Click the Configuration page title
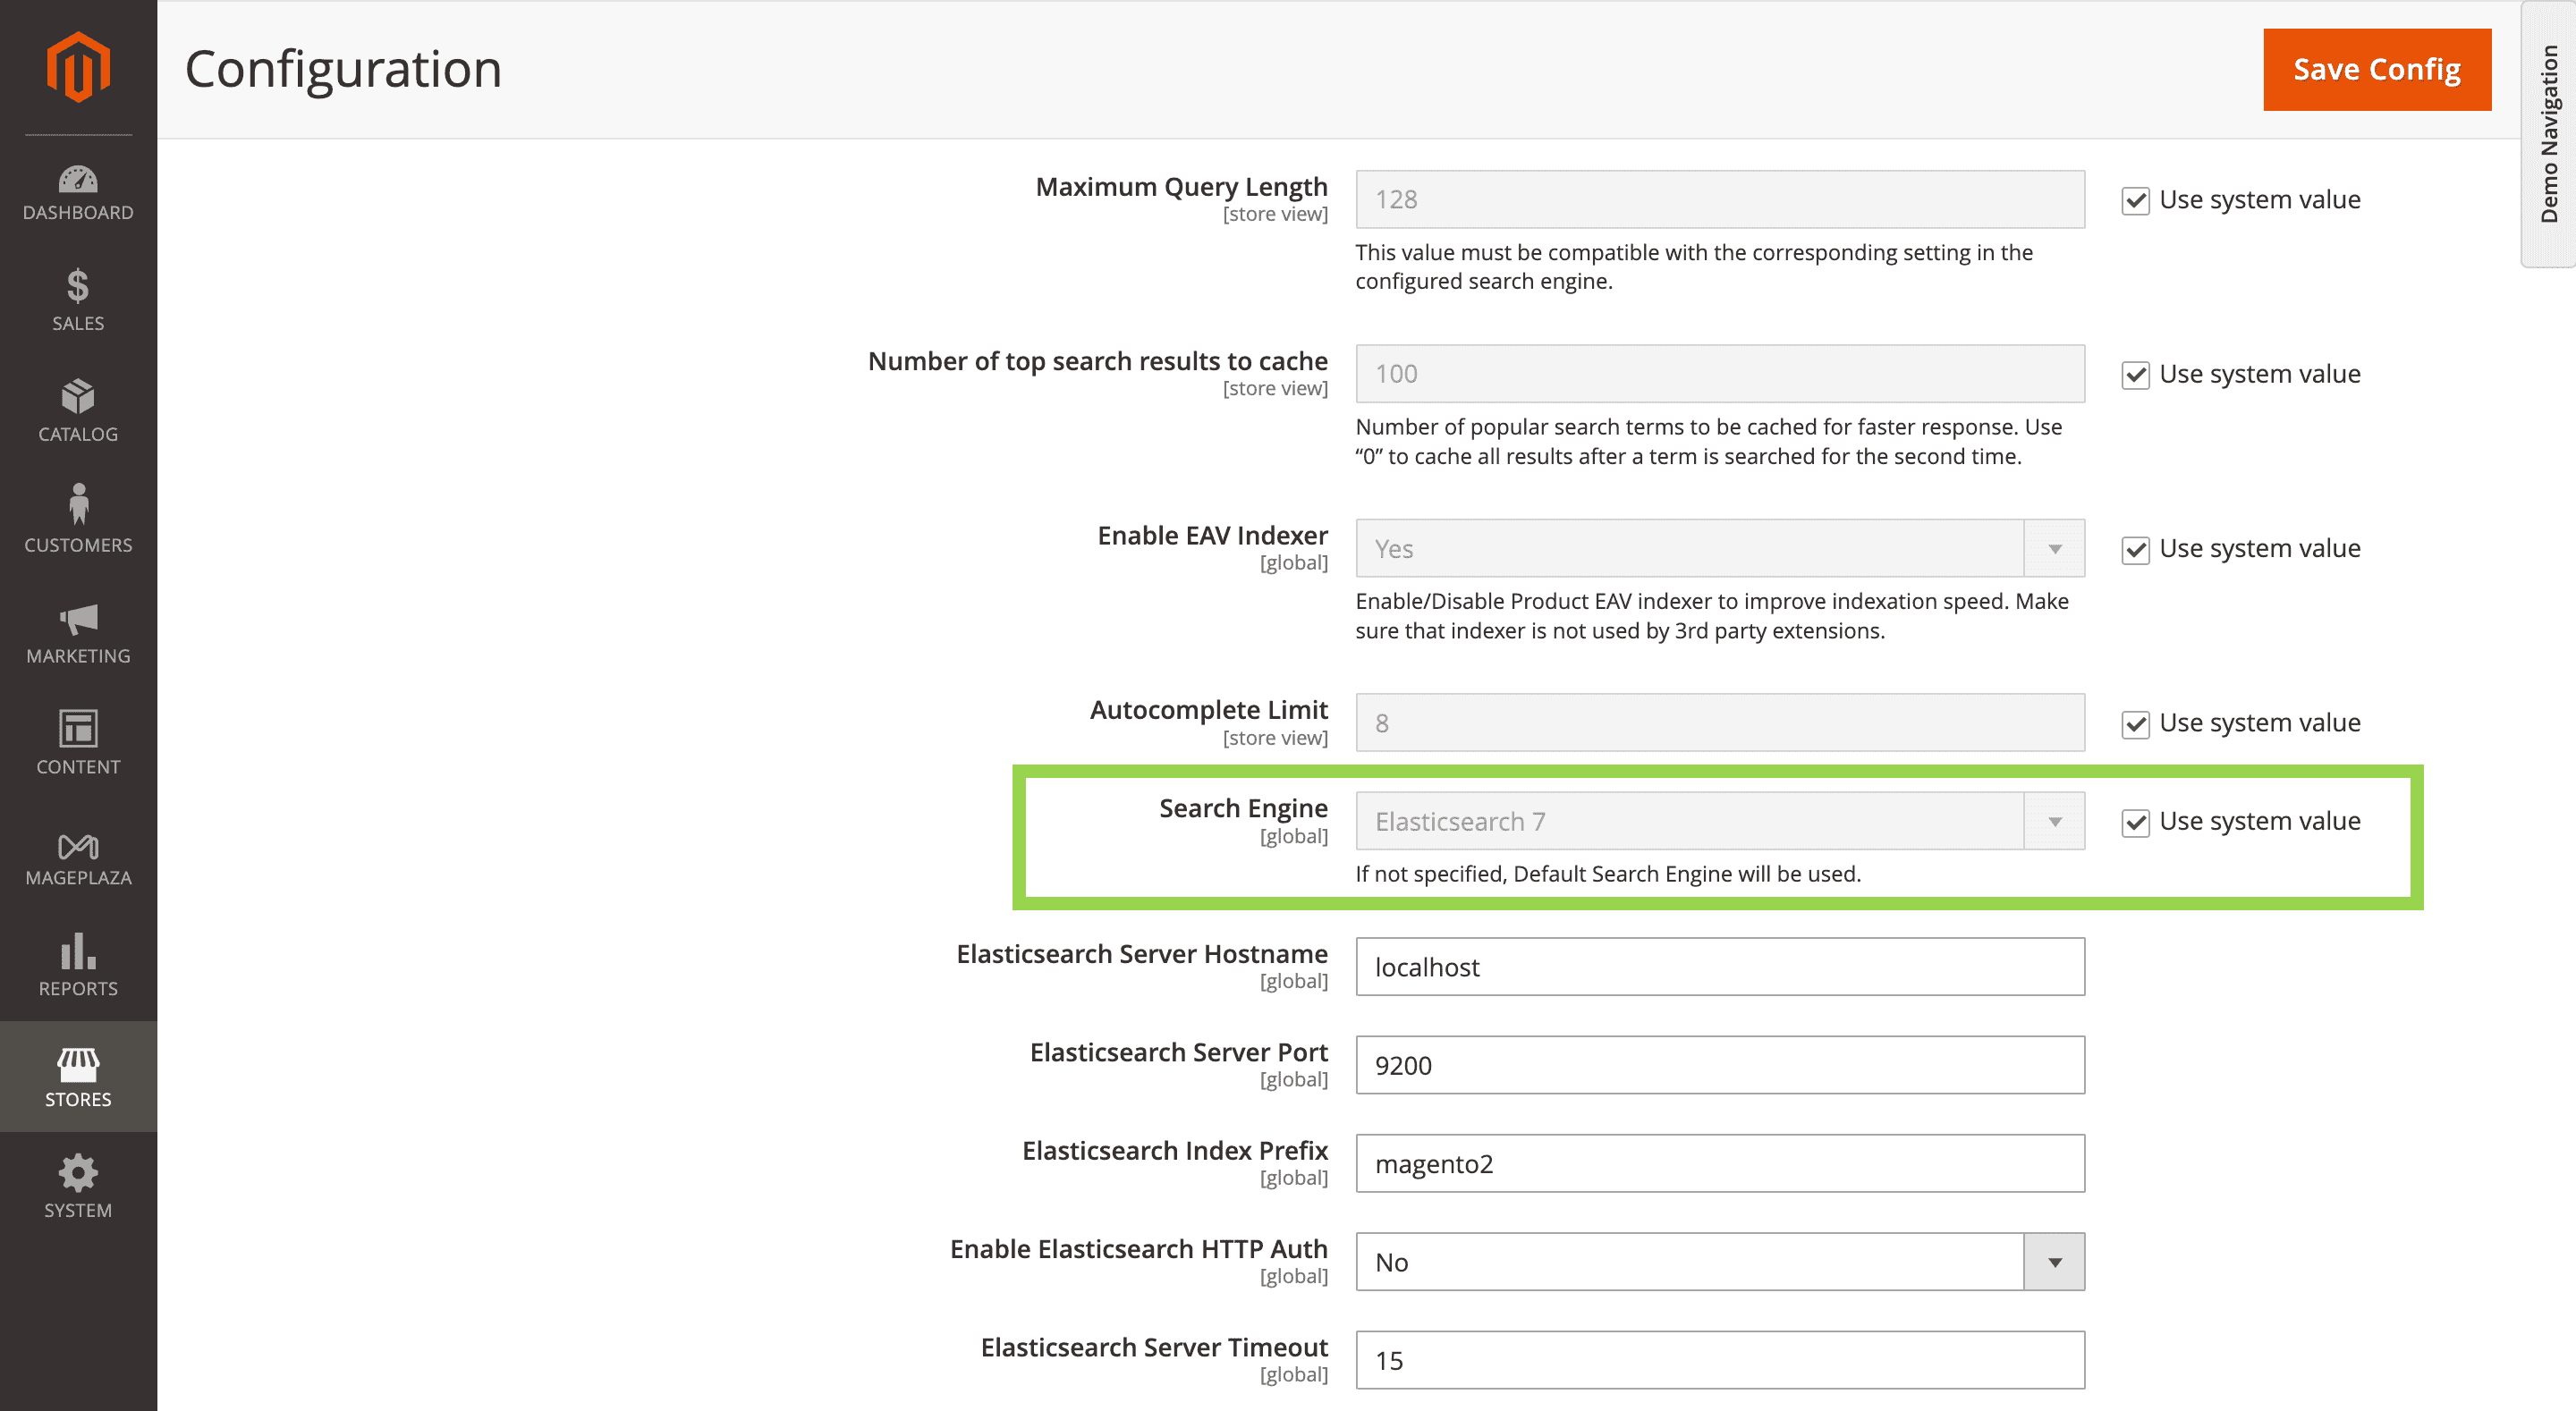 point(343,69)
